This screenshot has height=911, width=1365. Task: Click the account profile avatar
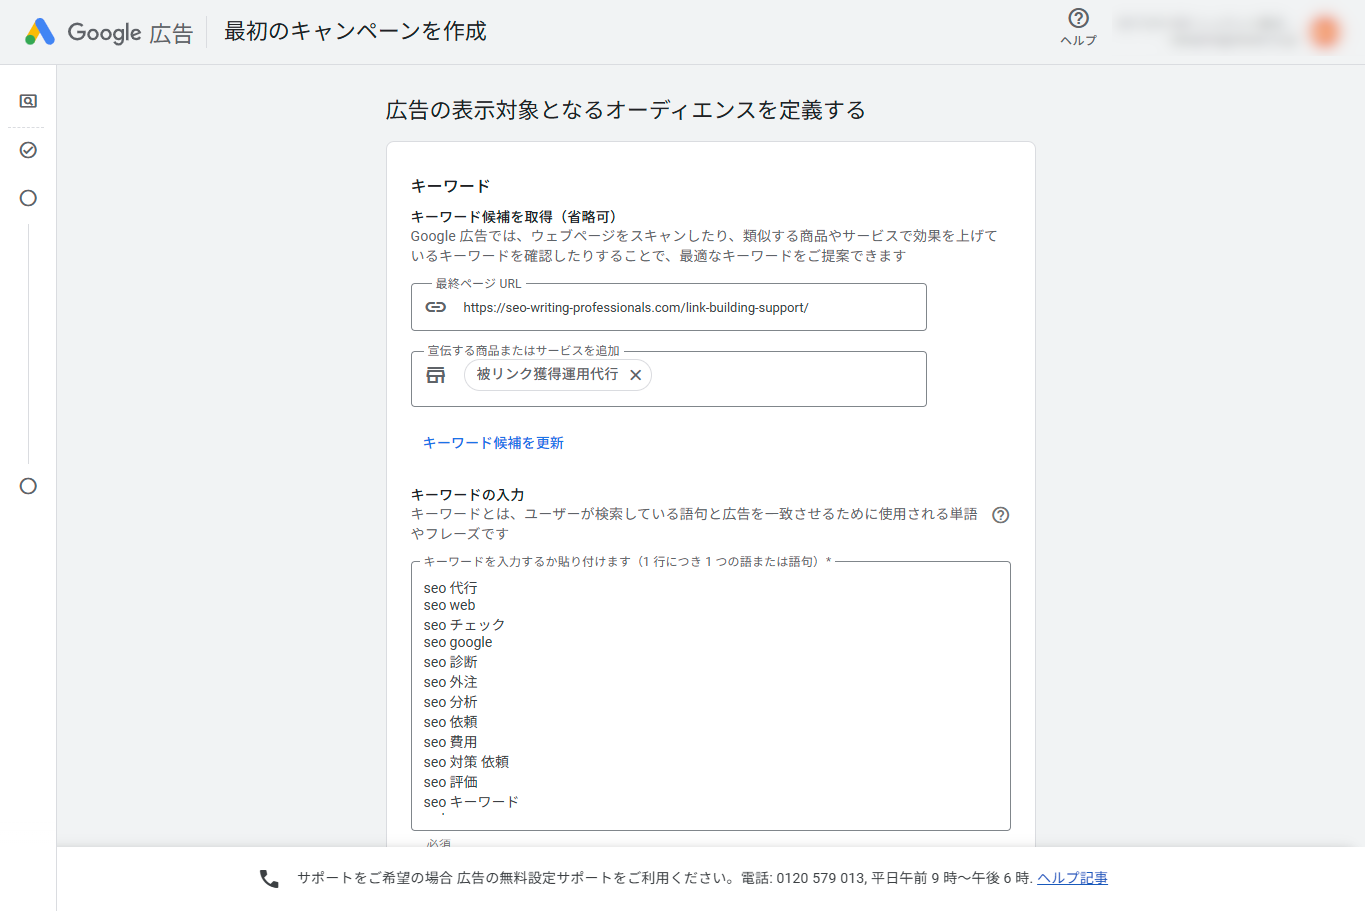(1324, 31)
